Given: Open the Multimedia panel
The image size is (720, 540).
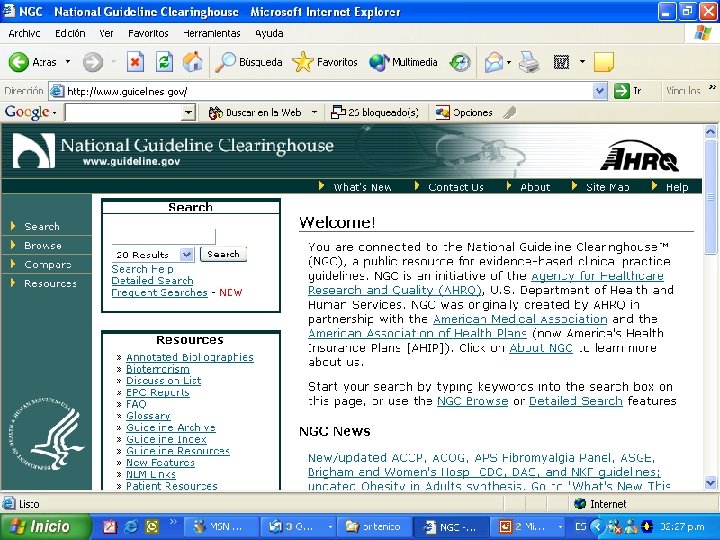Looking at the screenshot, I should (x=403, y=62).
